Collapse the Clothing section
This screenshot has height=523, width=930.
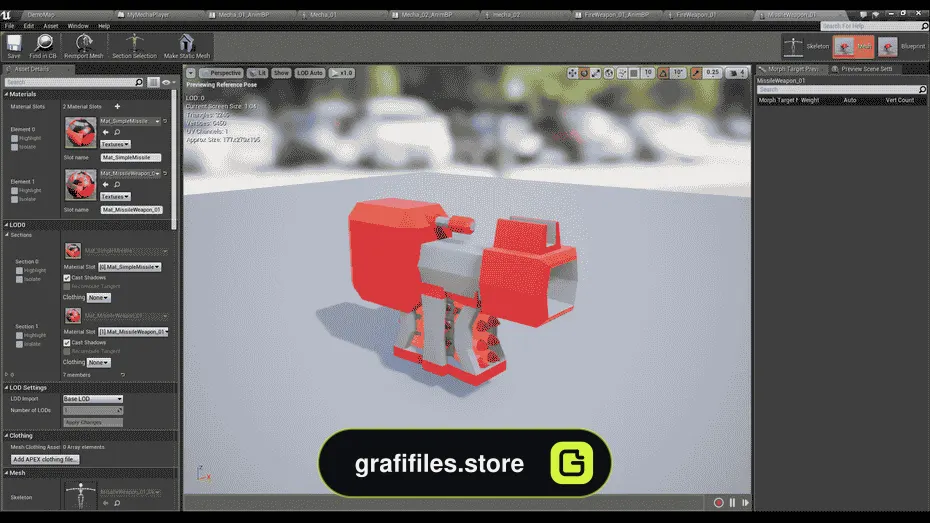7,436
